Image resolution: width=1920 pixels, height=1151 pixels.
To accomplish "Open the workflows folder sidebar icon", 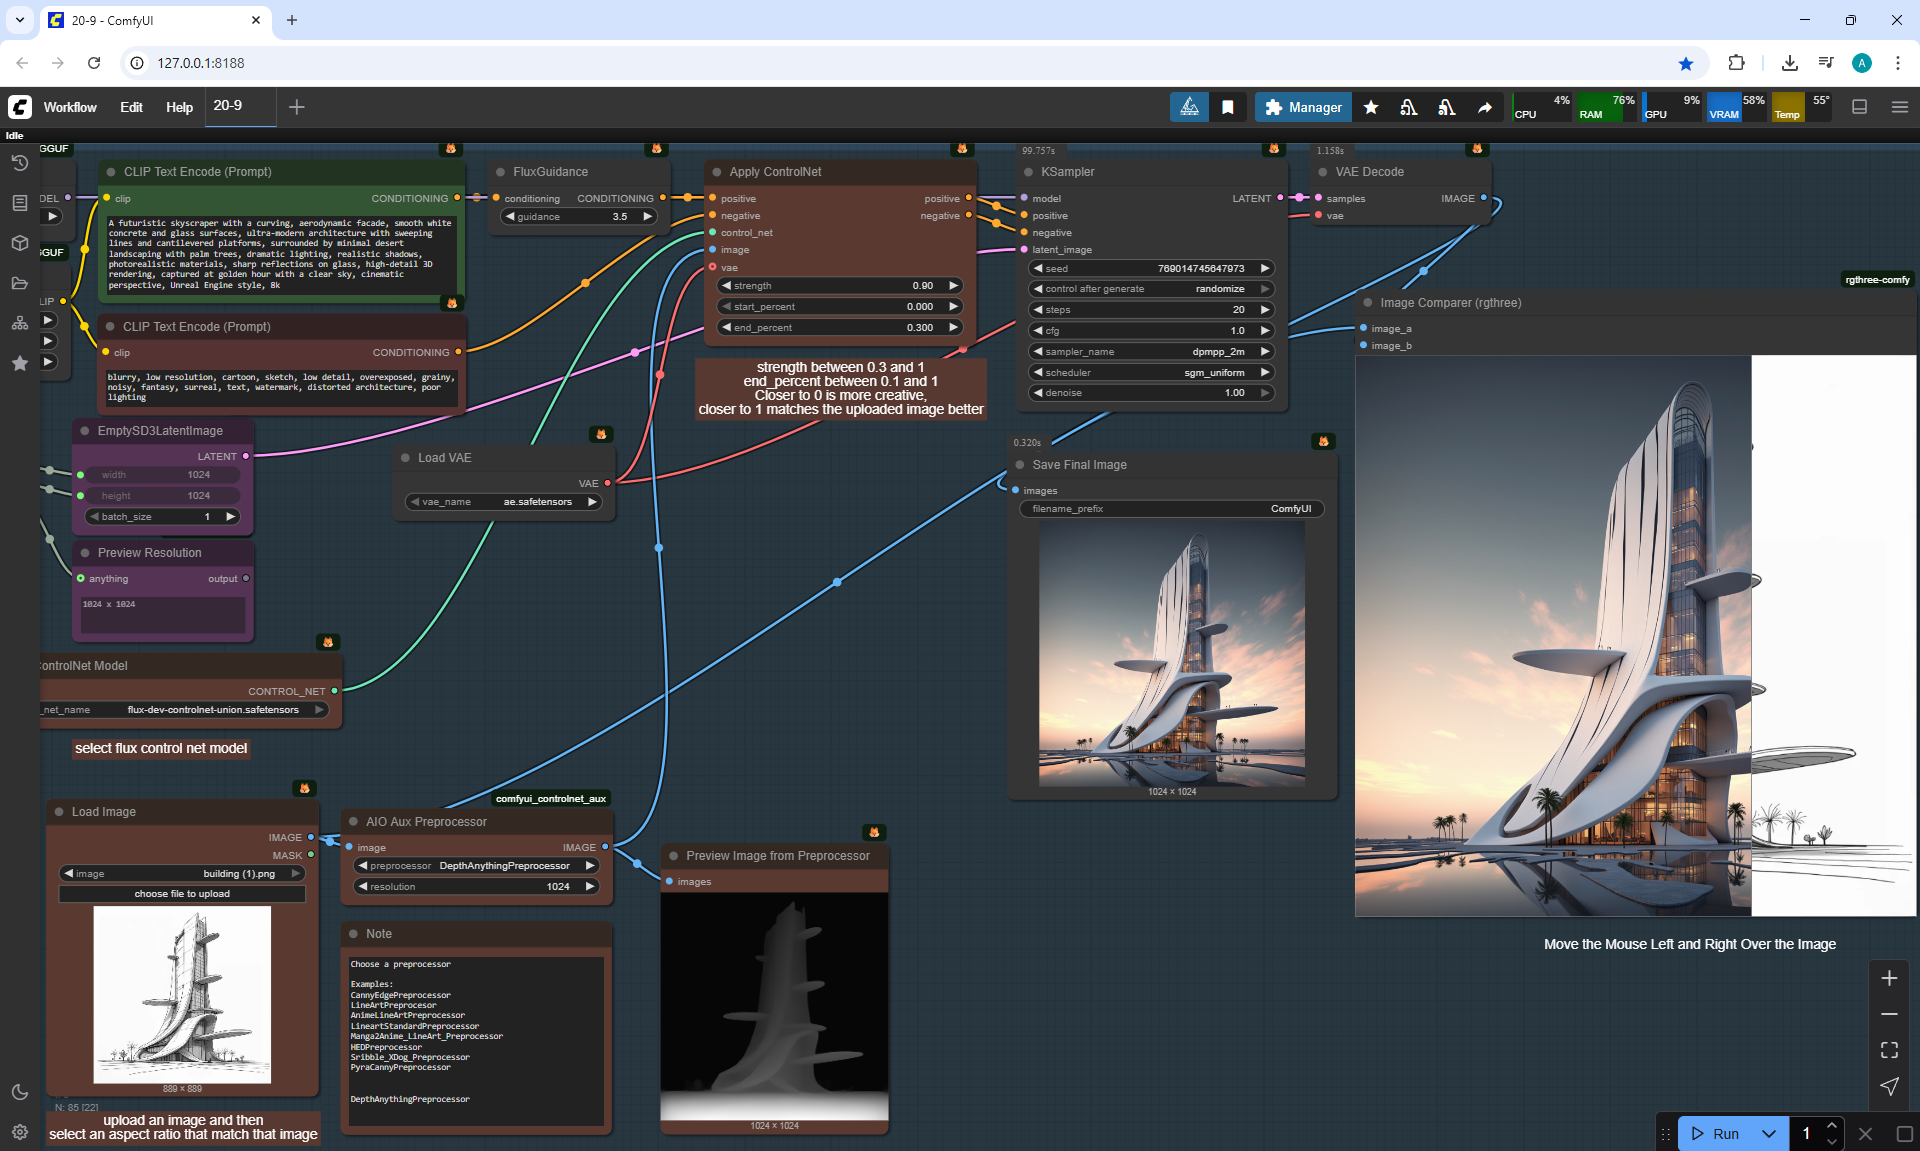I will coord(19,283).
